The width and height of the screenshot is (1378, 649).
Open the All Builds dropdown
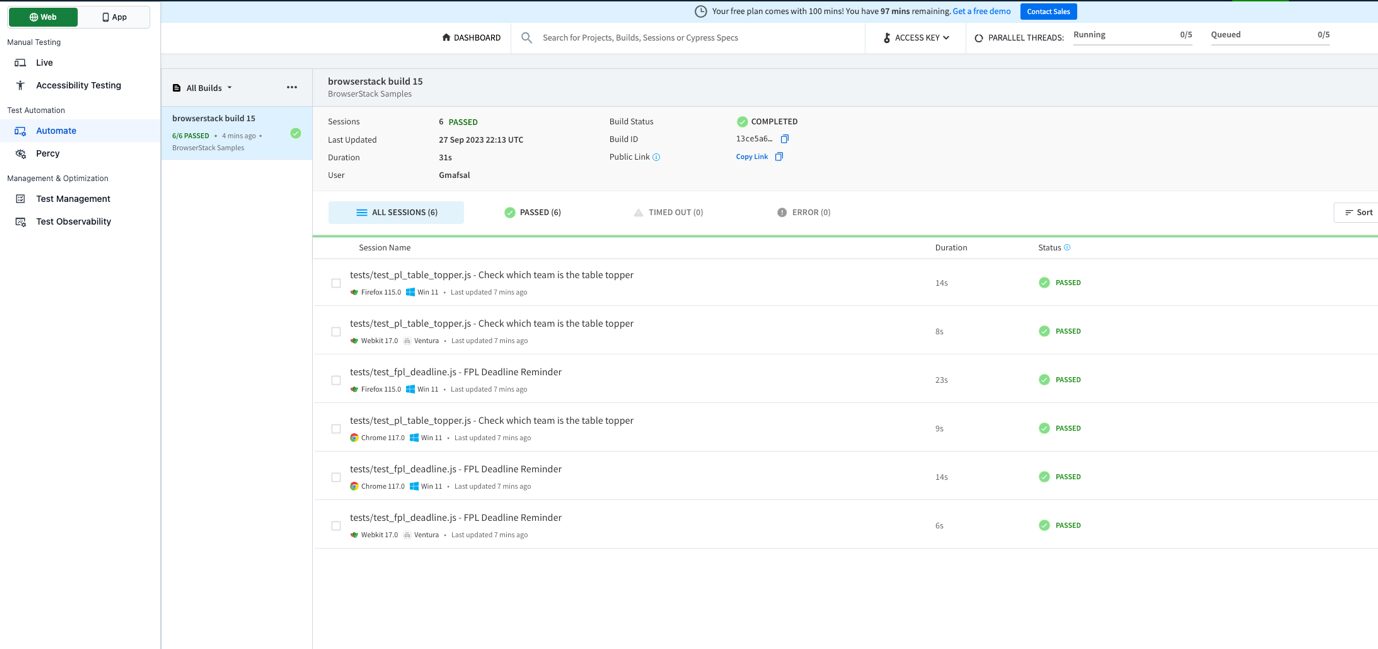tap(202, 87)
